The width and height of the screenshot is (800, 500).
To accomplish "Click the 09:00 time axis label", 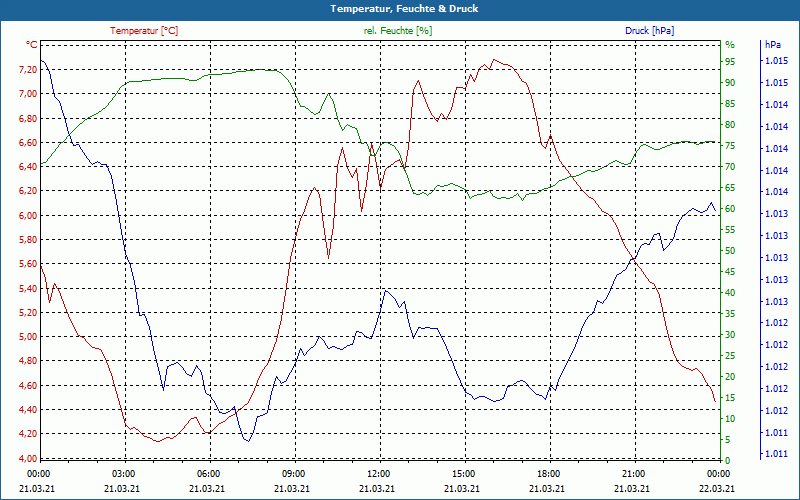I will click(293, 473).
